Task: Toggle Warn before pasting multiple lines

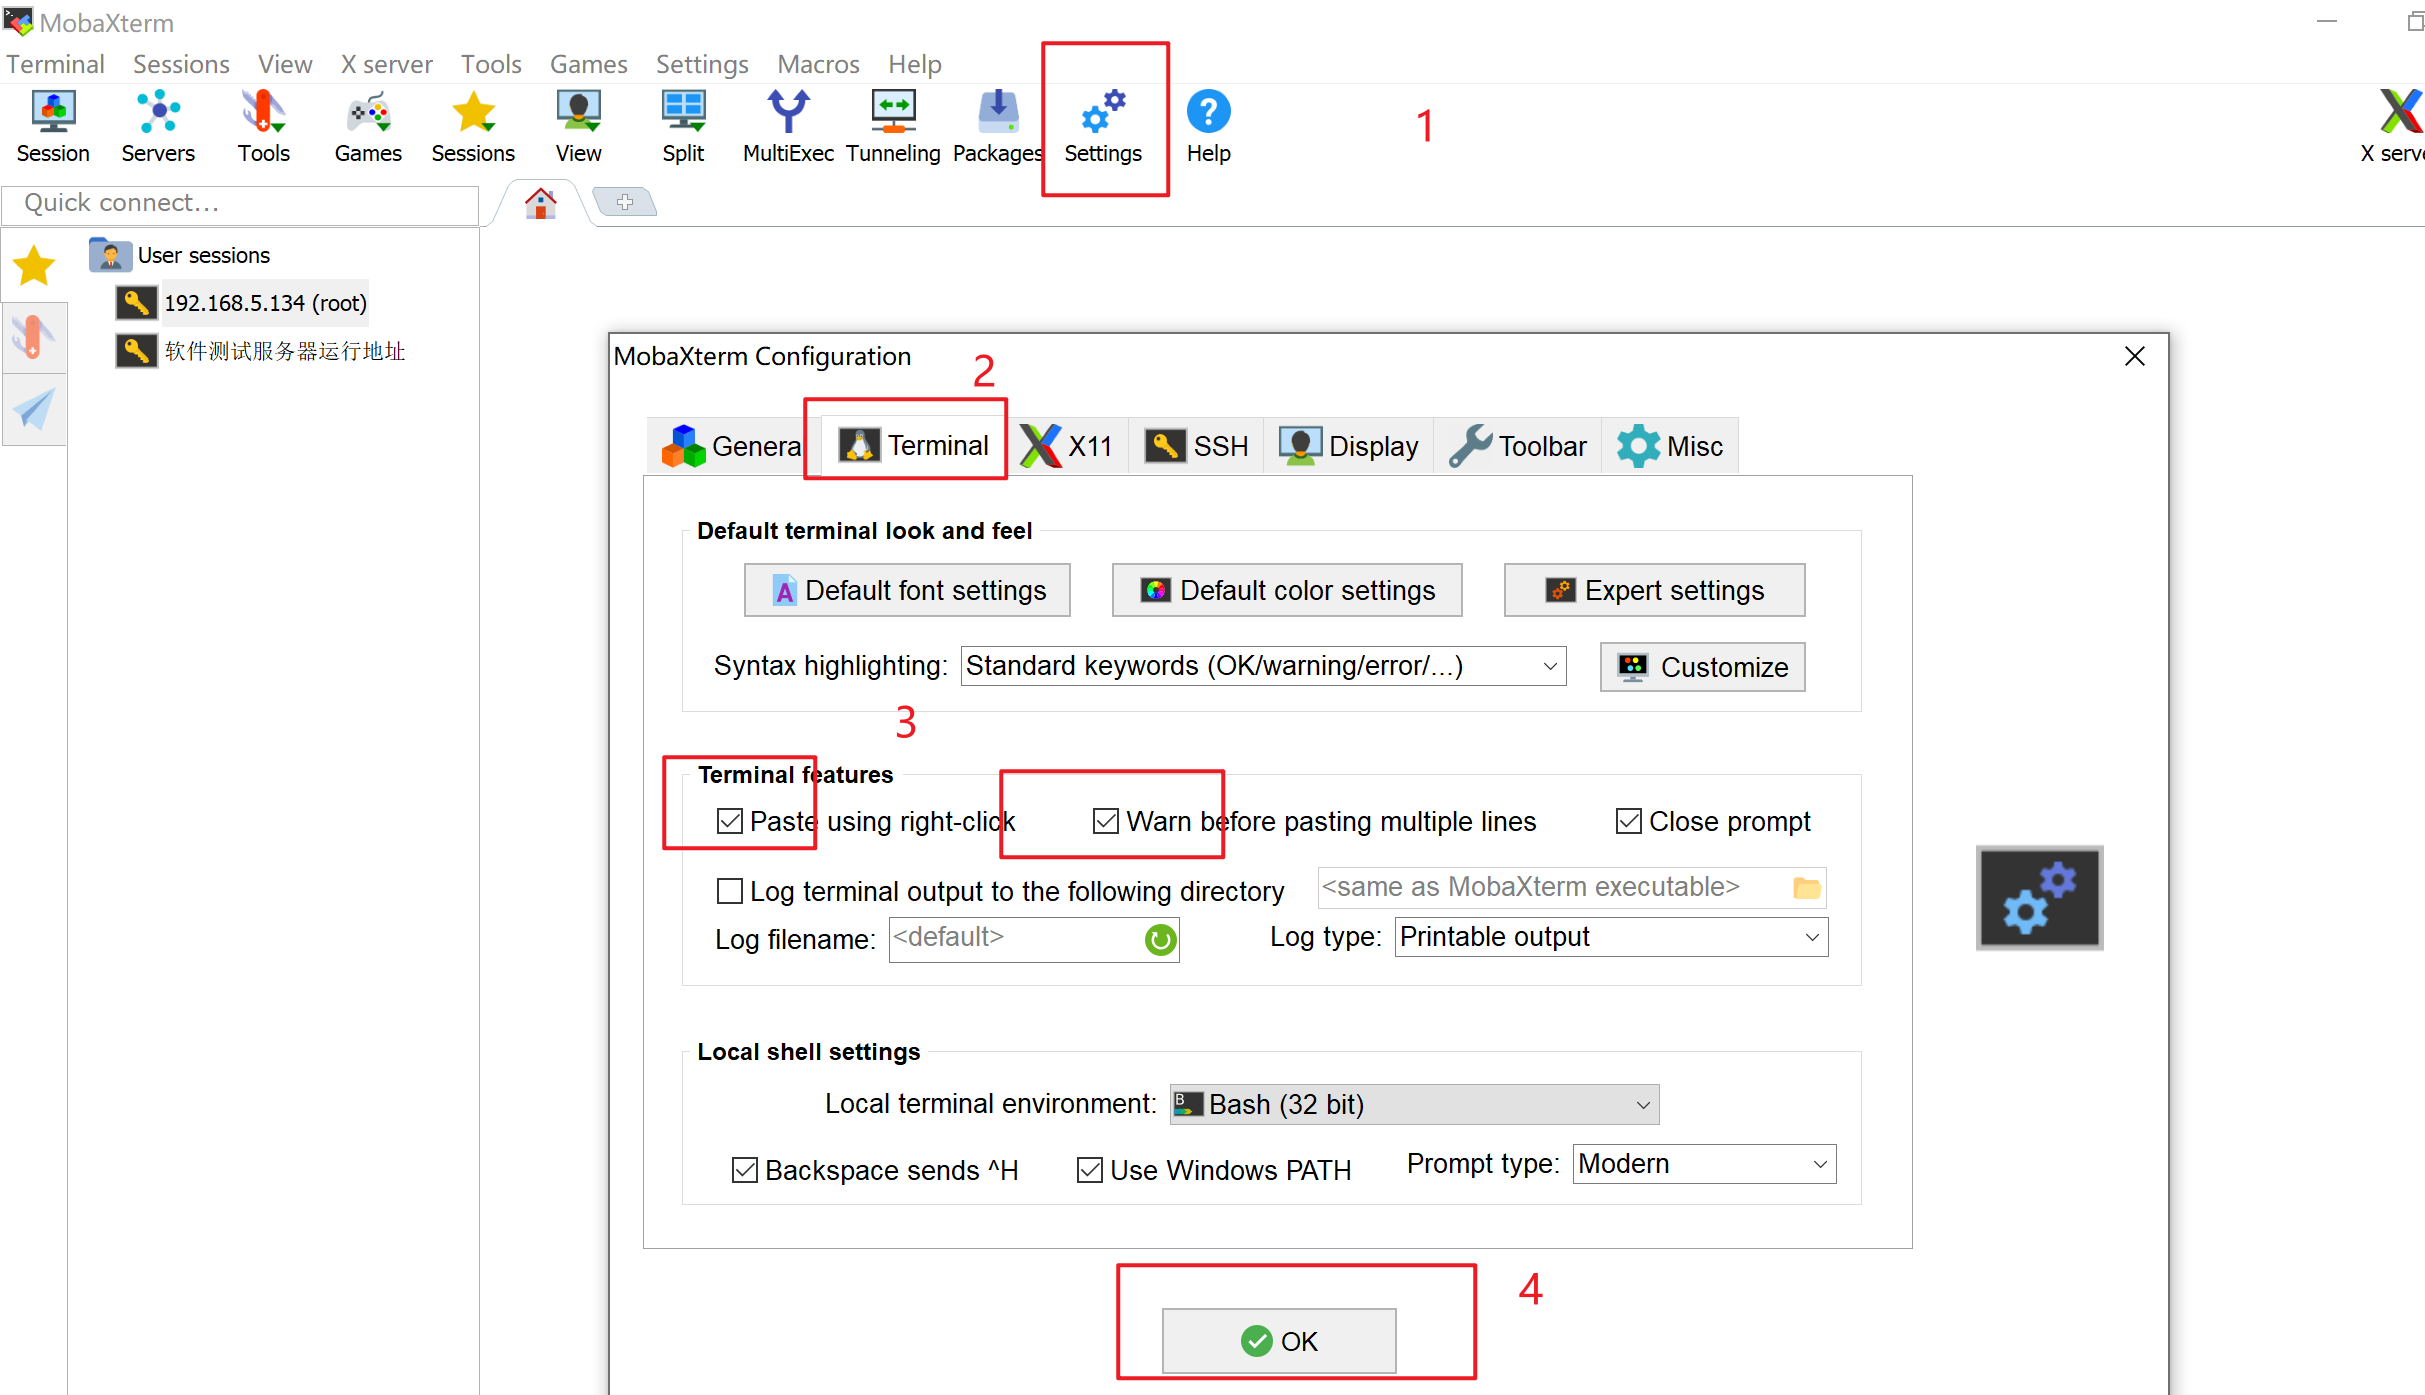Action: [x=1106, y=821]
